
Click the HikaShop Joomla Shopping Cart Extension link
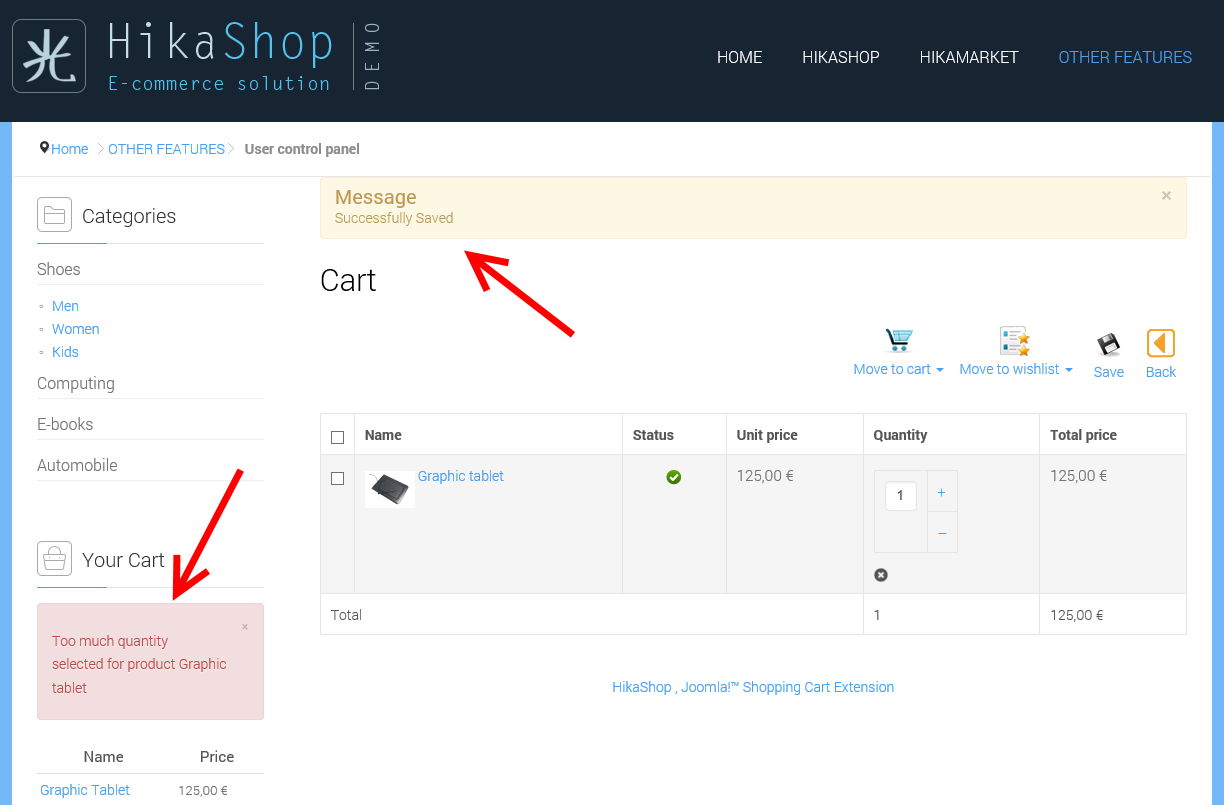(x=753, y=687)
